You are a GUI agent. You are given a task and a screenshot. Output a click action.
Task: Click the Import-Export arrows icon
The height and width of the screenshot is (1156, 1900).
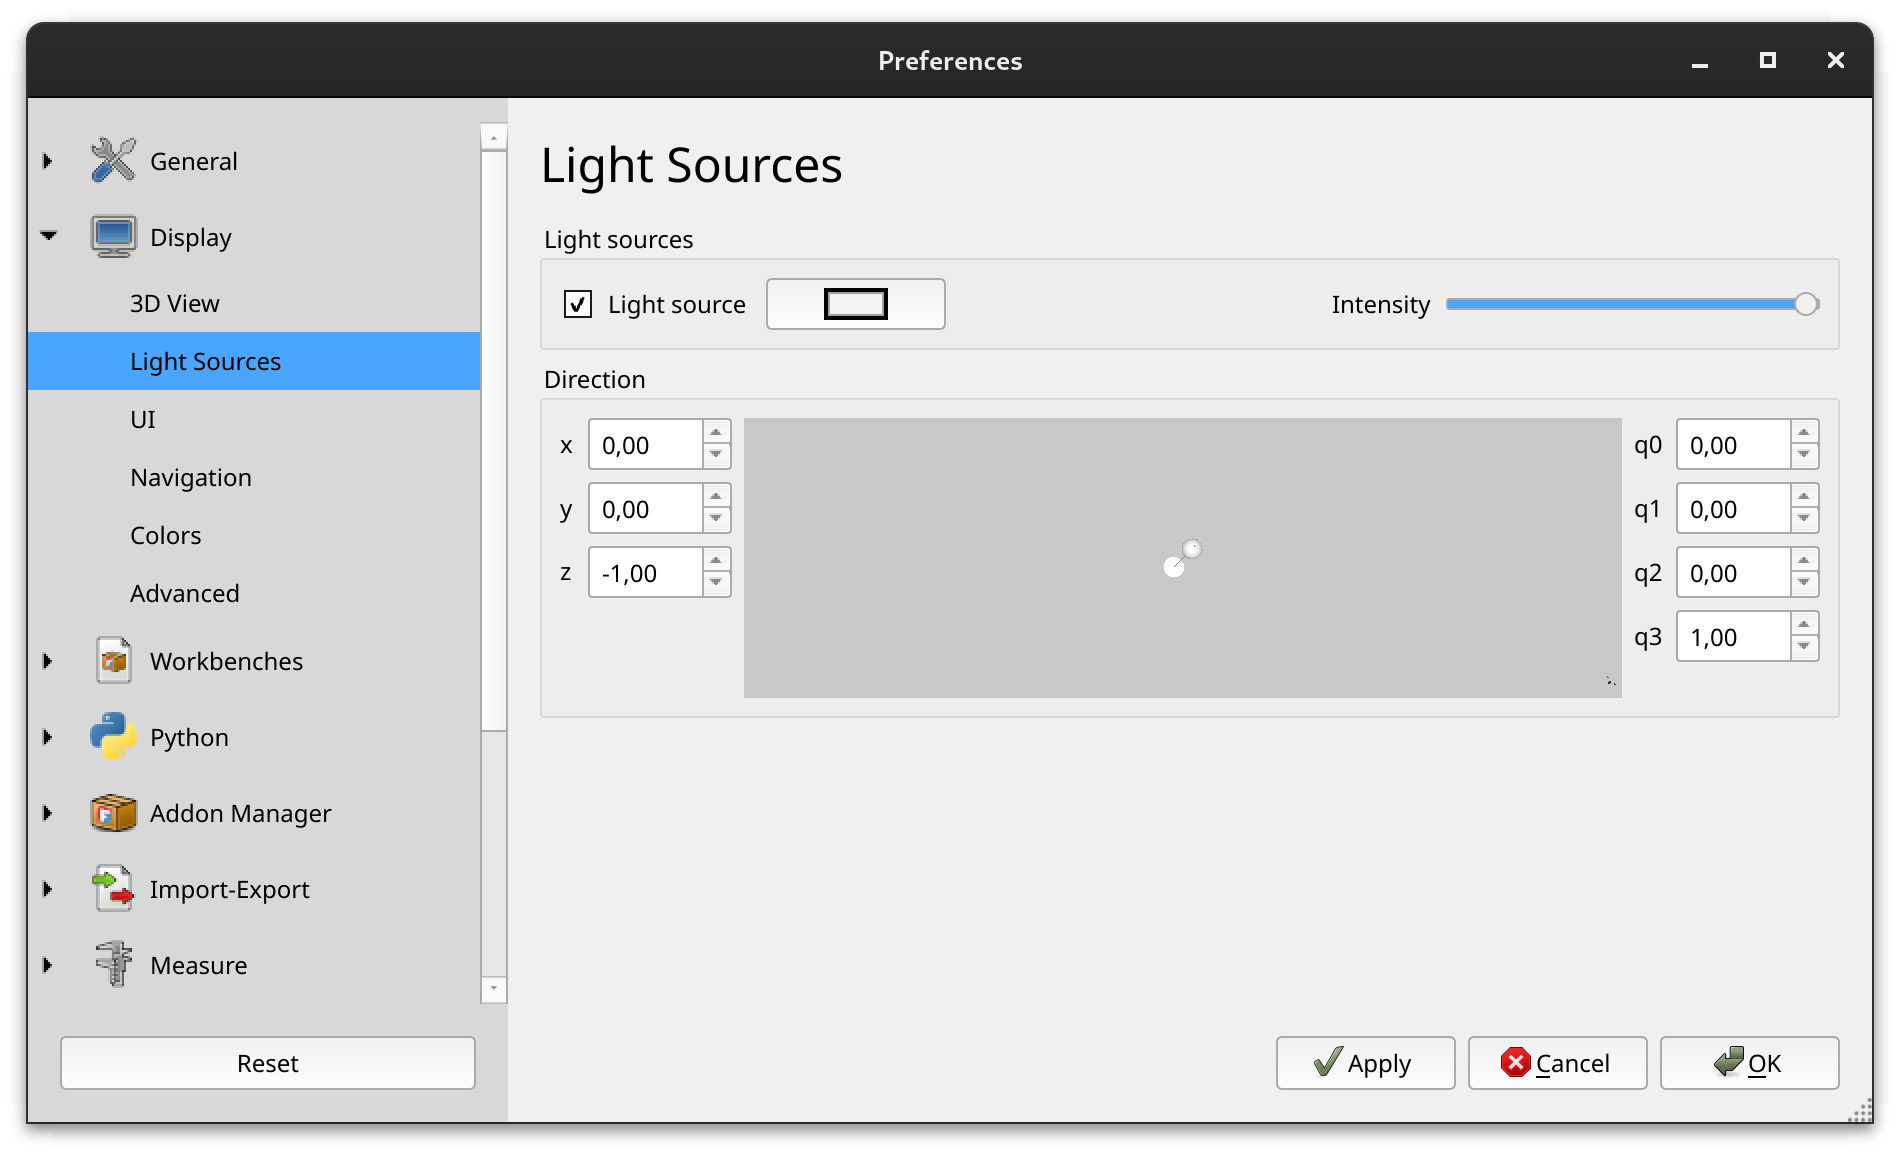click(113, 889)
